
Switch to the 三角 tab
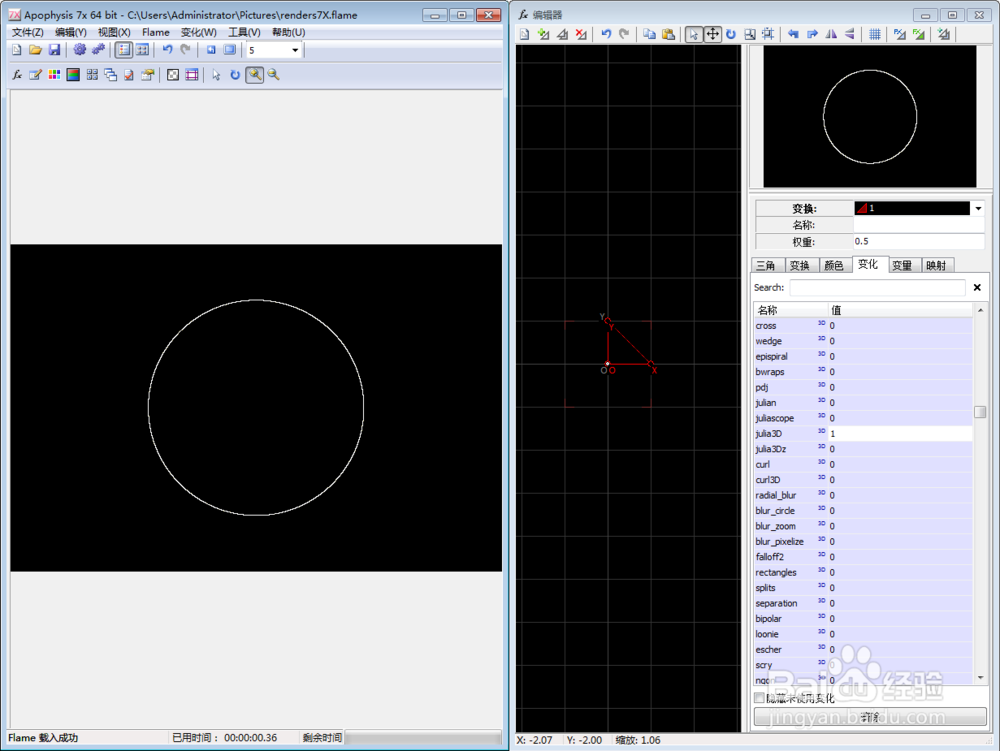click(x=766, y=265)
